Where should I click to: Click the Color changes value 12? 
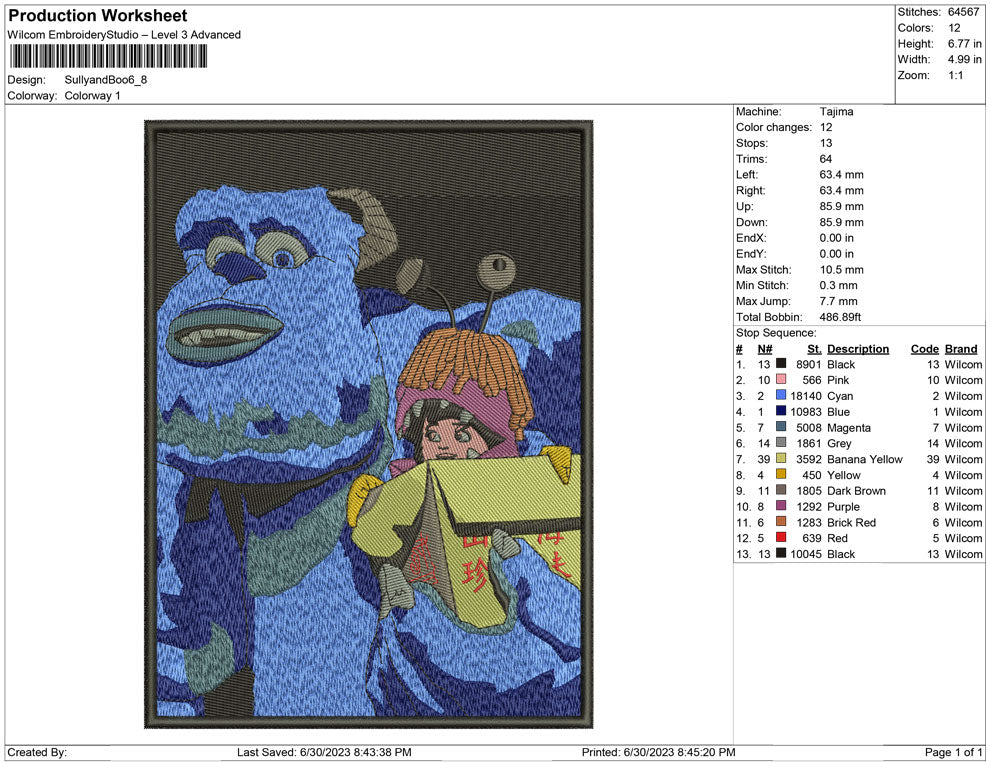click(825, 128)
